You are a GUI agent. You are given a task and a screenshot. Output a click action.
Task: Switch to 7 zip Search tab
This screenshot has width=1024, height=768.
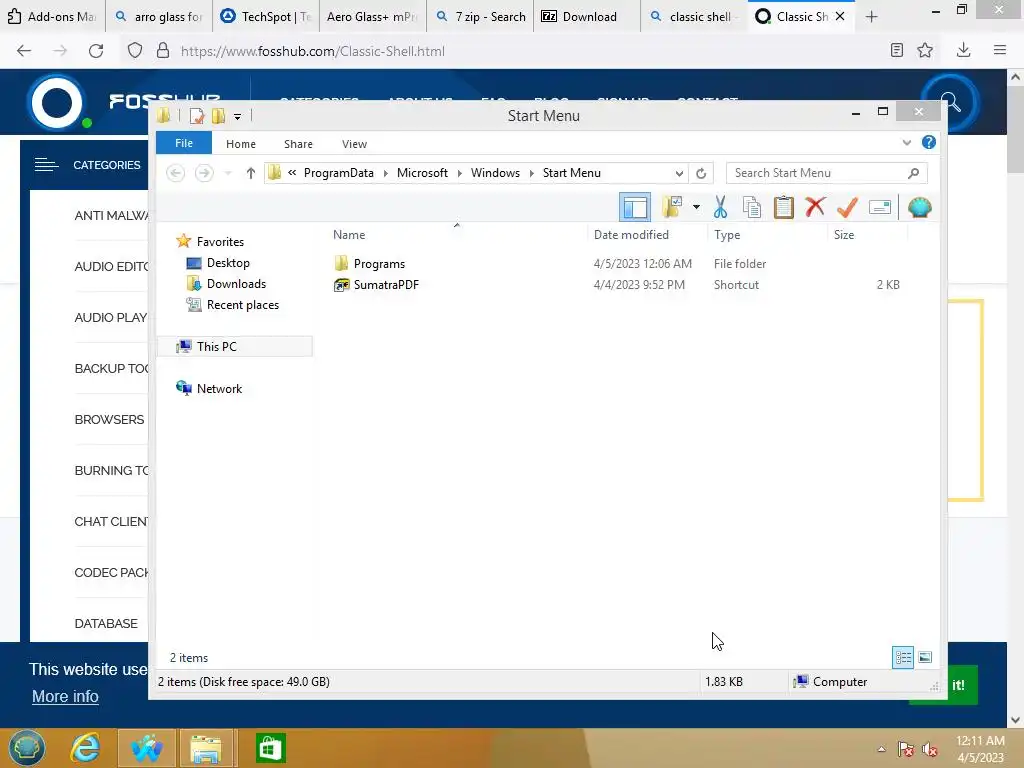tap(481, 17)
